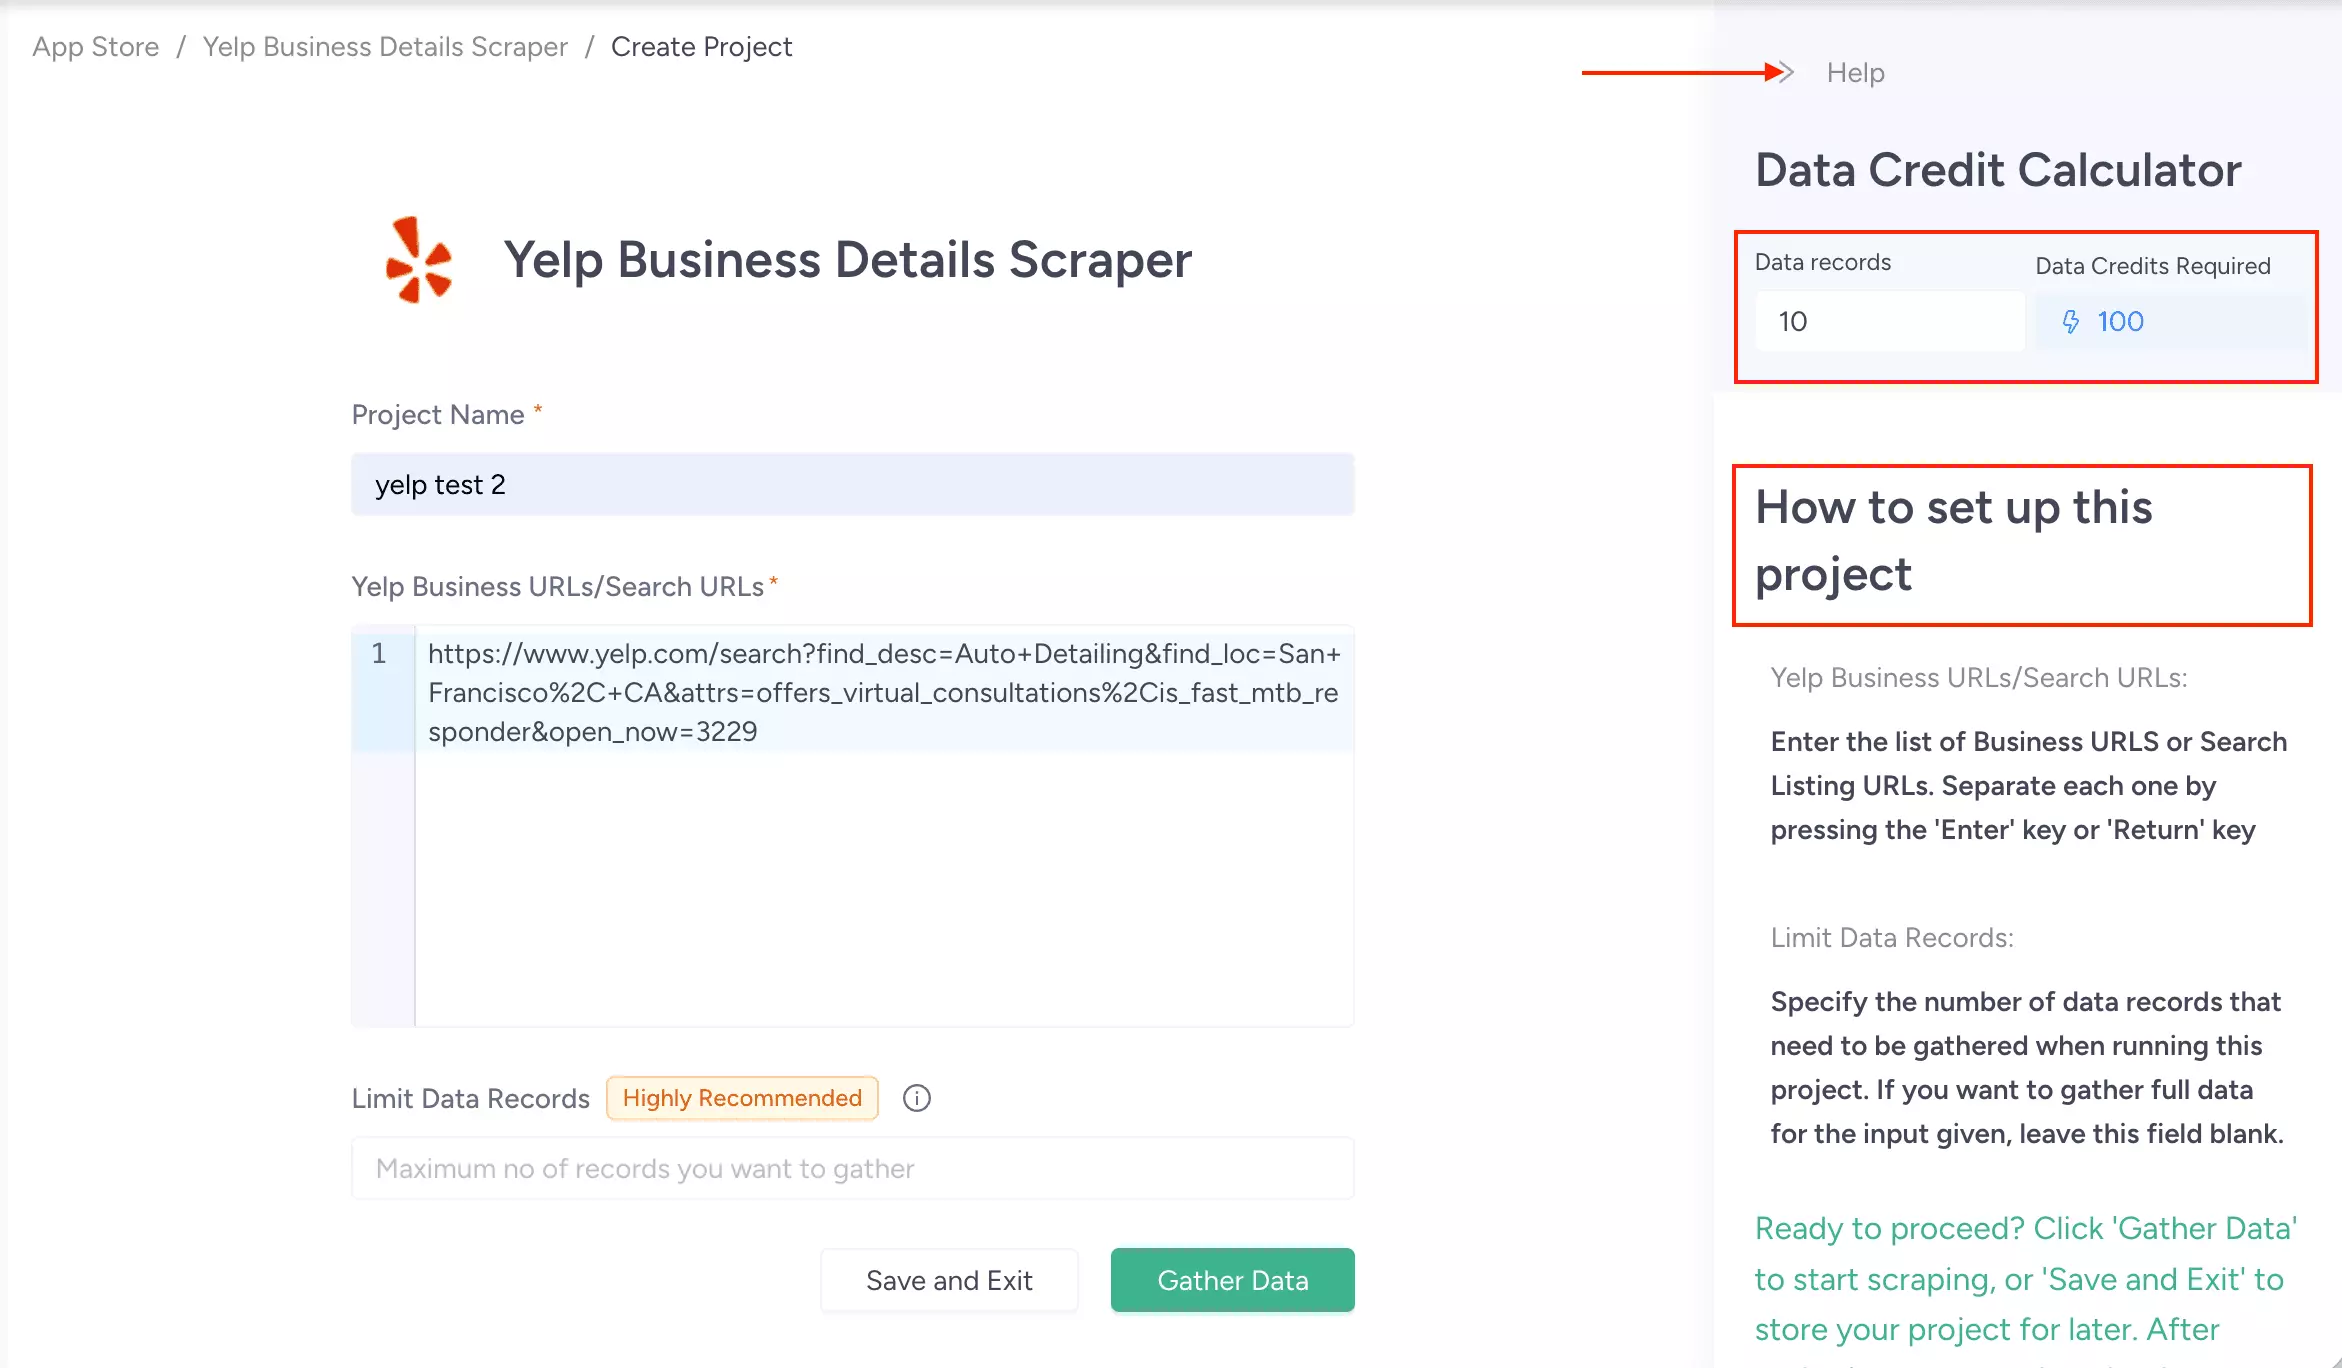Focus the Limit Data Records input field
2342x1368 pixels.
pos(853,1168)
